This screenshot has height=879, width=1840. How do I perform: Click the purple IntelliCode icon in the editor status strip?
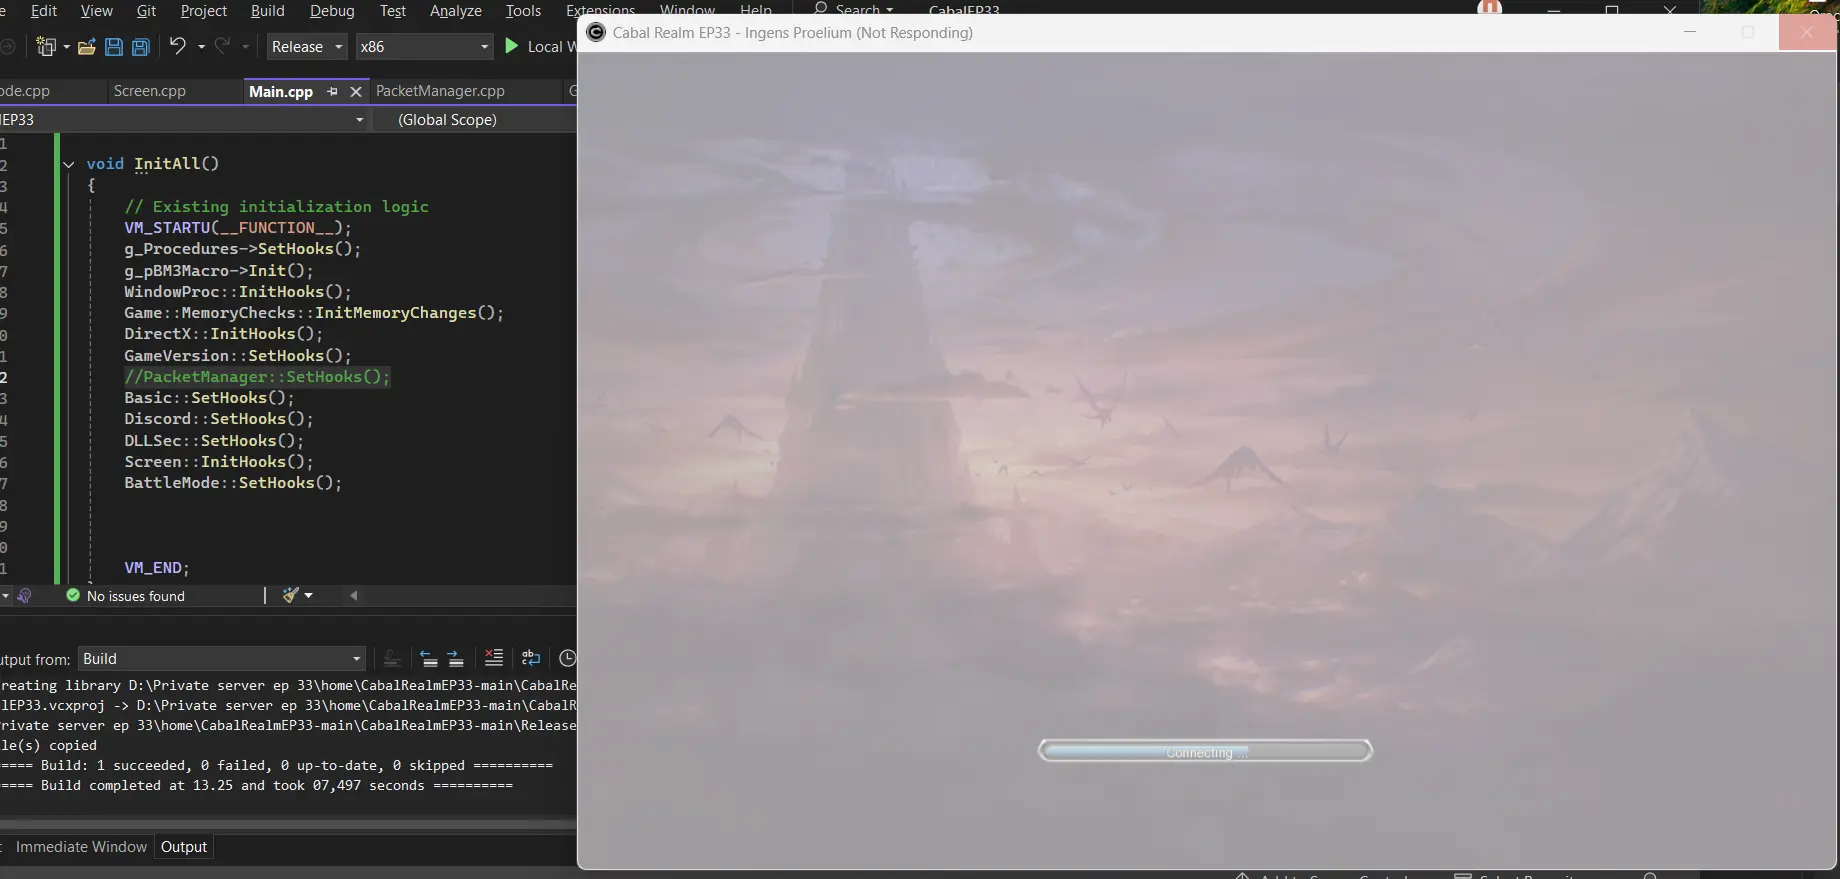(x=25, y=595)
